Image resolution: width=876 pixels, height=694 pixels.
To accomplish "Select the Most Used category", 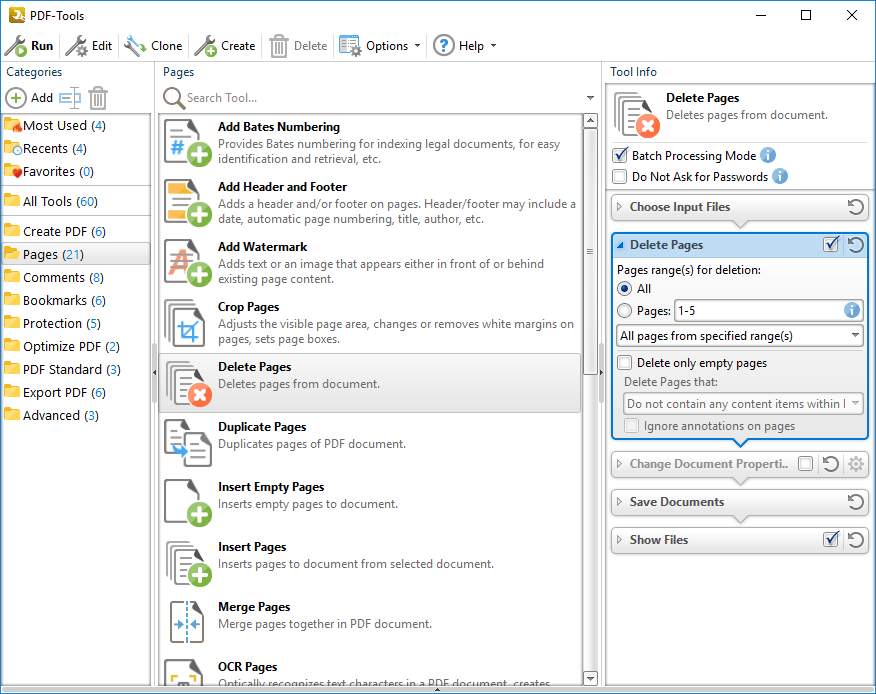I will tap(76, 126).
